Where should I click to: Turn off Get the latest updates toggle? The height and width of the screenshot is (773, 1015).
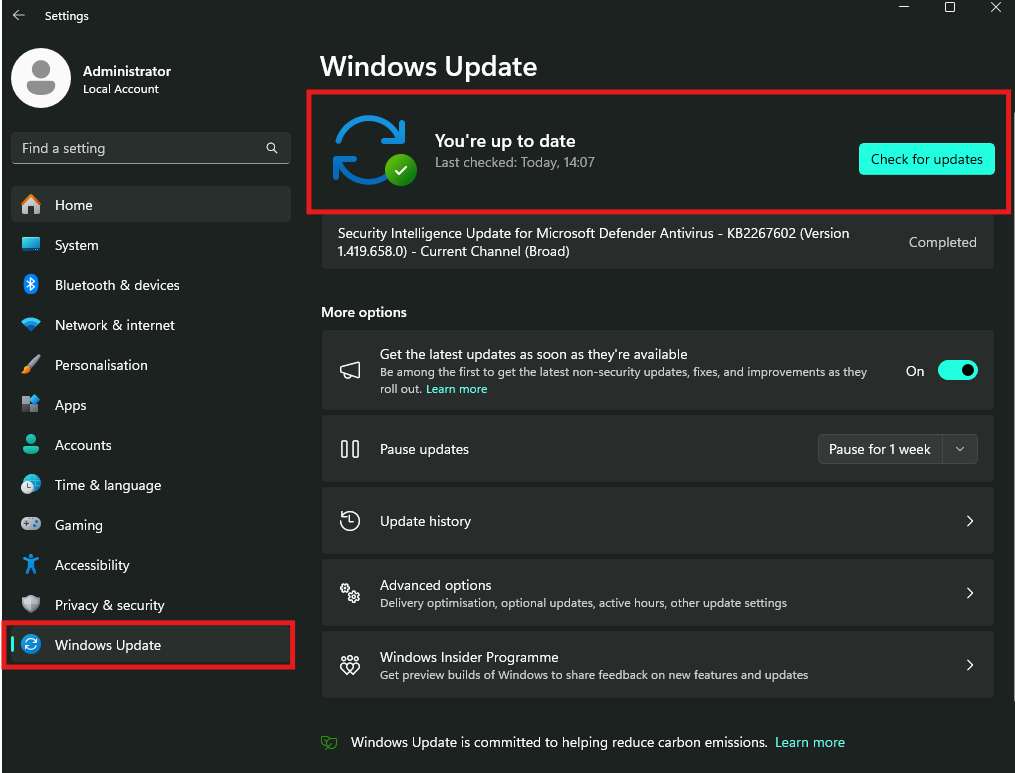[x=957, y=371]
